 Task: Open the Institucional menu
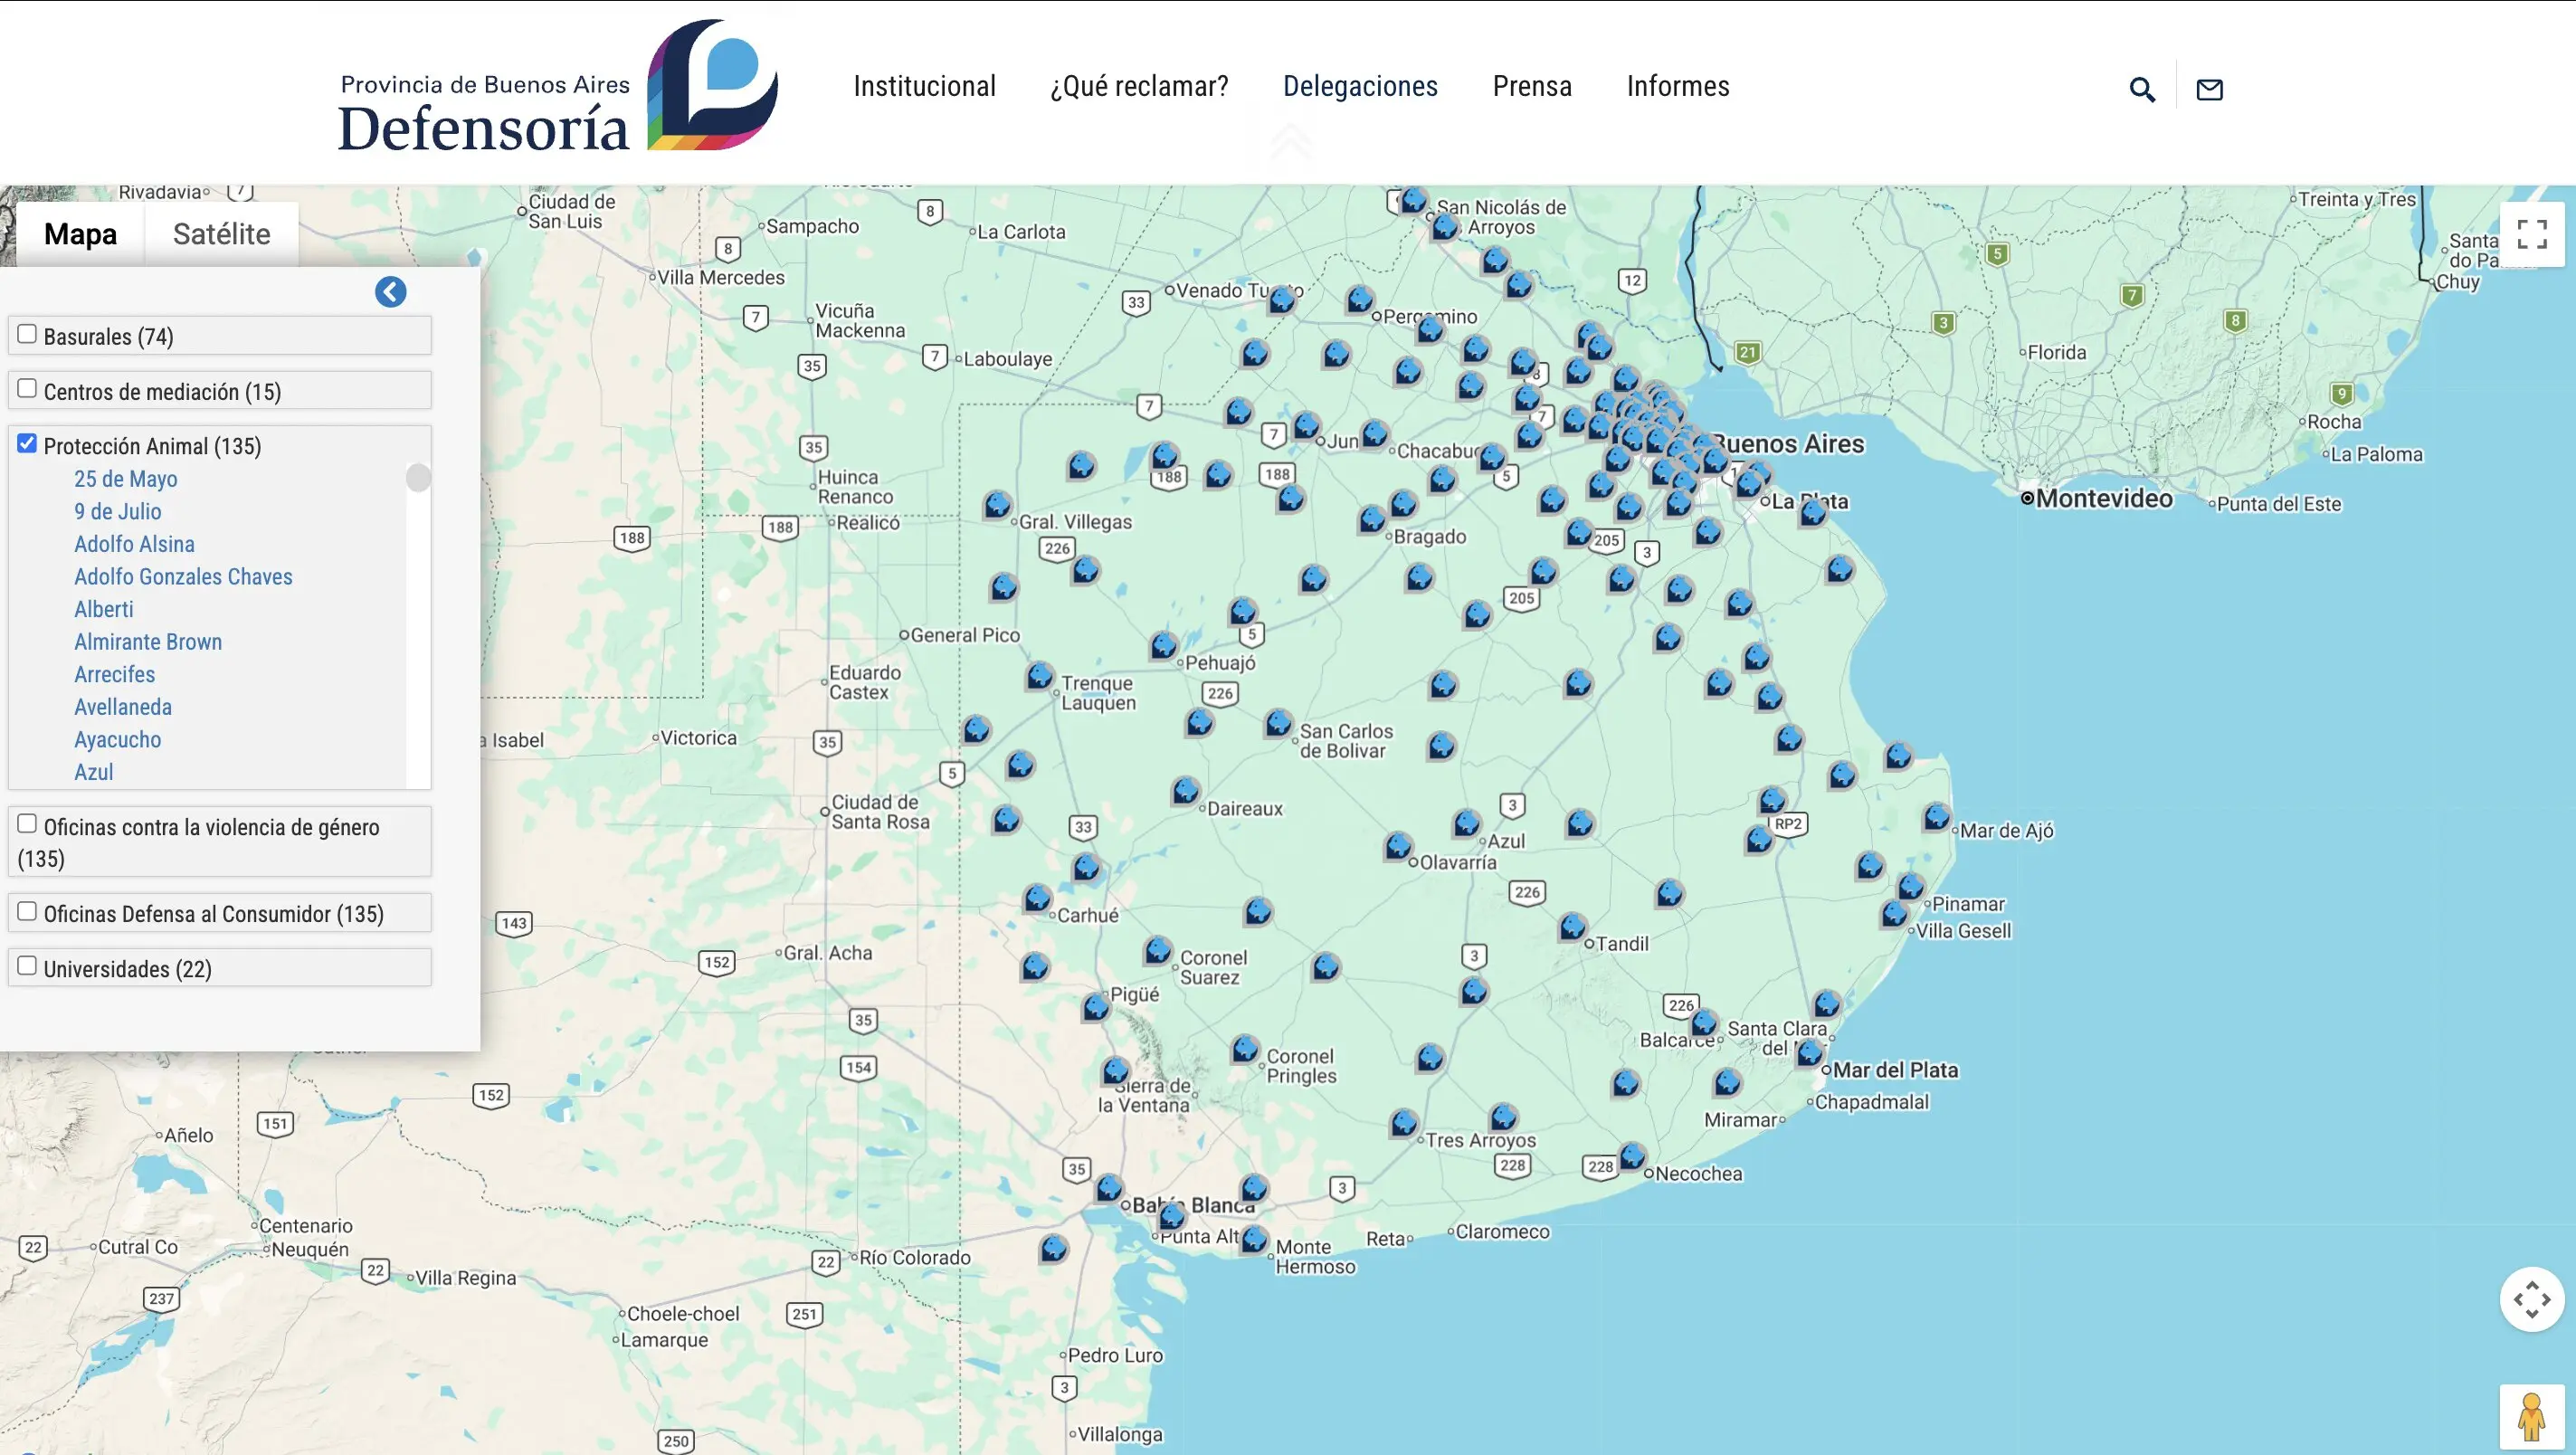pyautogui.click(x=924, y=86)
